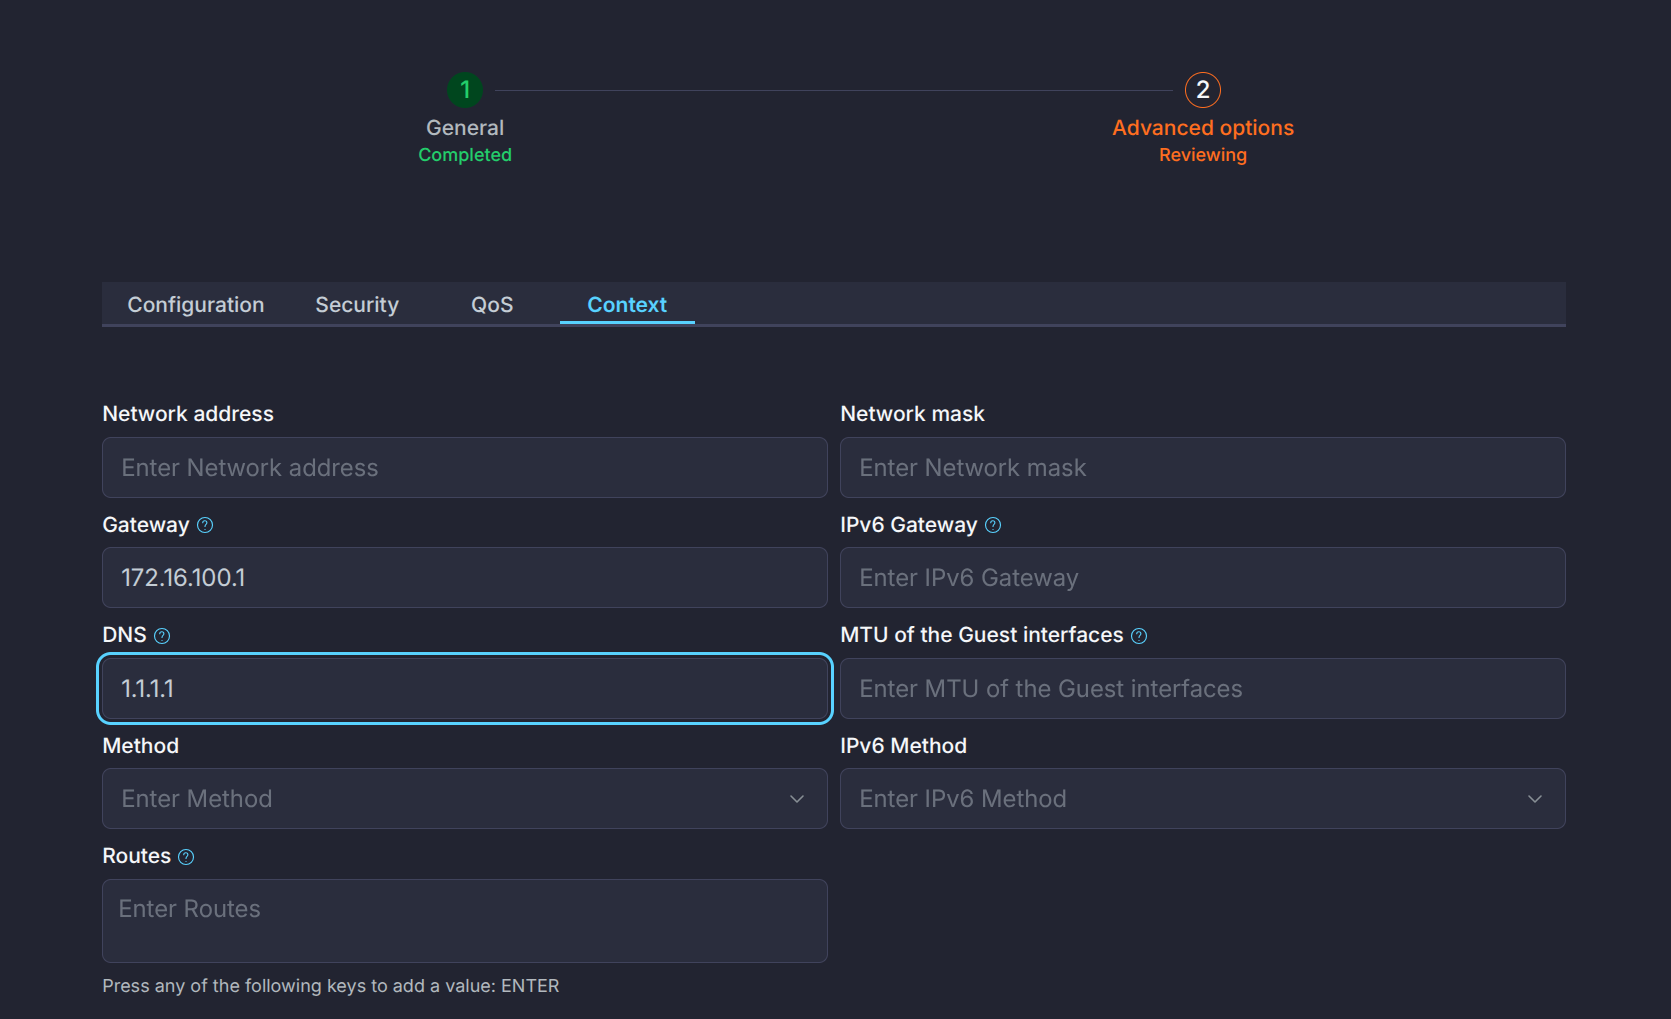Select the Context tab
This screenshot has width=1671, height=1019.
pyautogui.click(x=627, y=305)
